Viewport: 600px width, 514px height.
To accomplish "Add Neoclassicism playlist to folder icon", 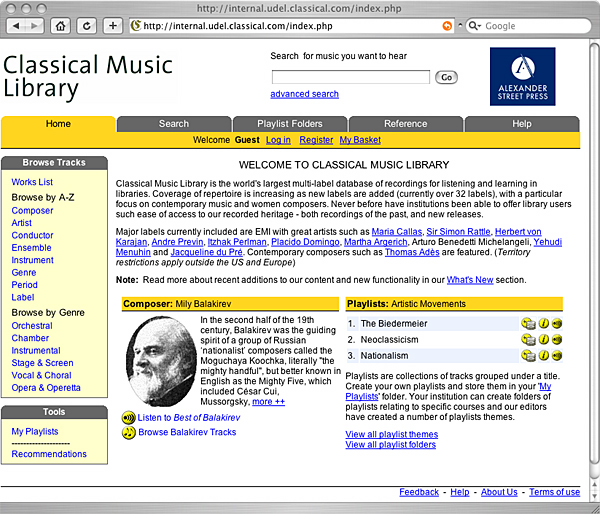I will 528,339.
